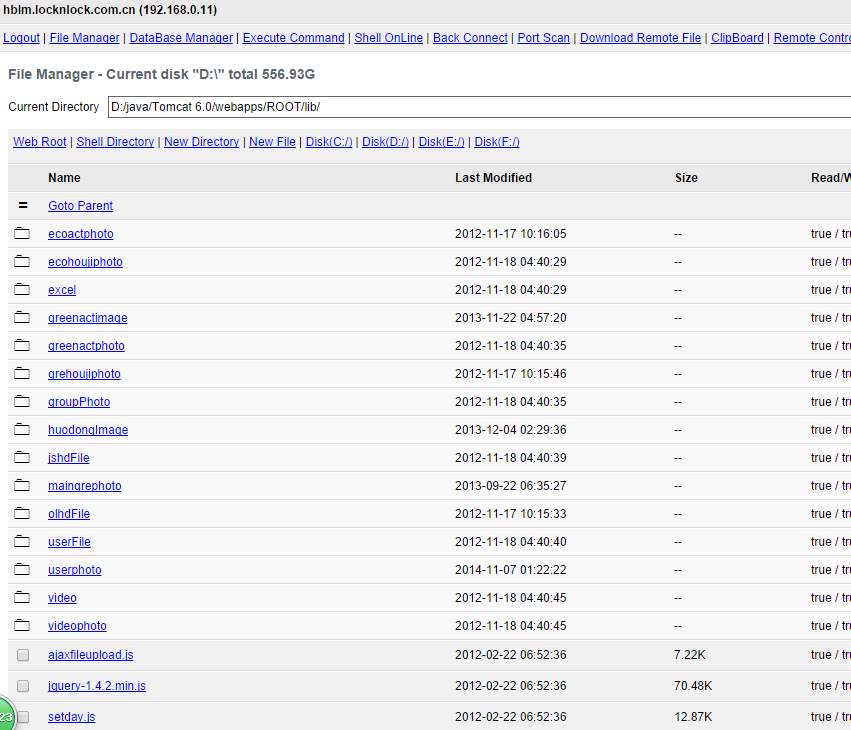Open Shell OnLine
The width and height of the screenshot is (851, 730).
(389, 38)
